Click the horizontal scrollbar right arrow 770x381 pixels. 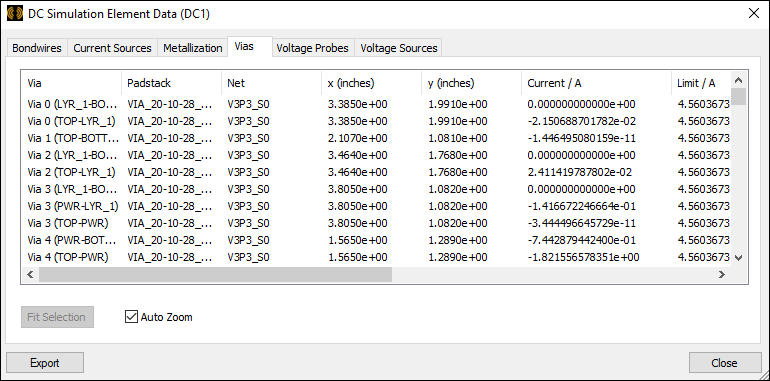tap(722, 274)
